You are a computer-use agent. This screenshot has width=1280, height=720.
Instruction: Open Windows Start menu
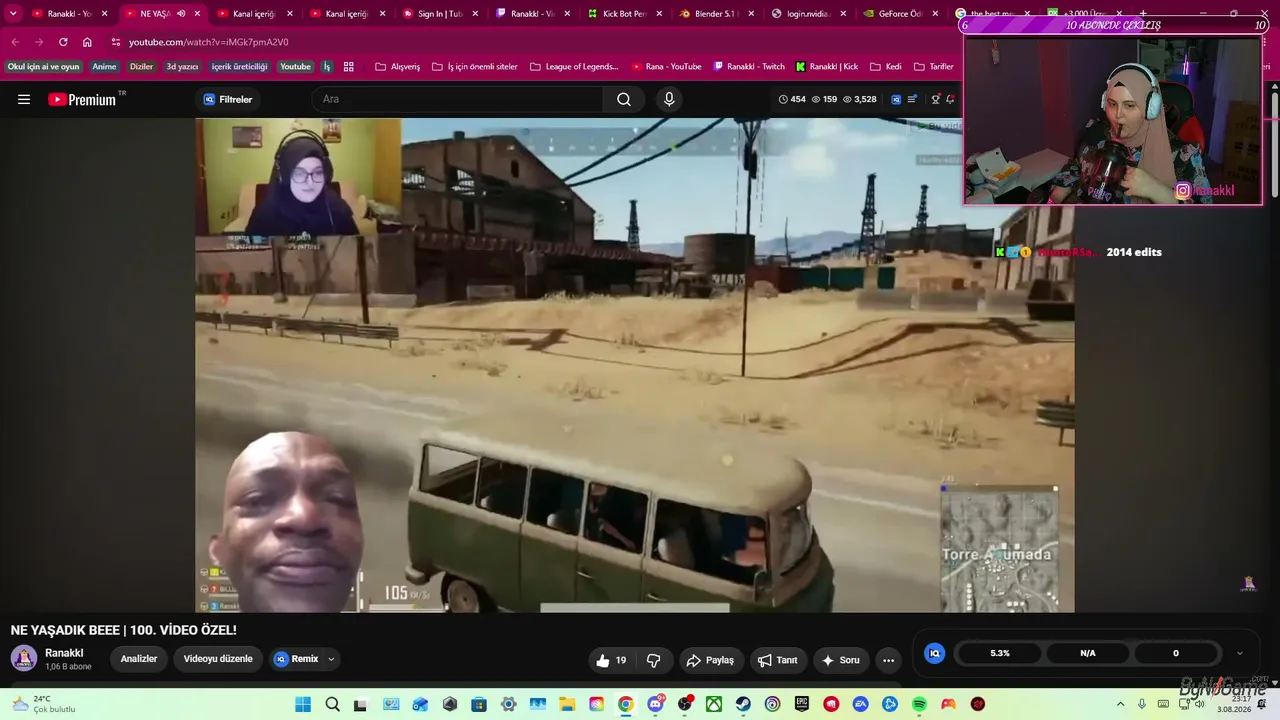[x=303, y=704]
